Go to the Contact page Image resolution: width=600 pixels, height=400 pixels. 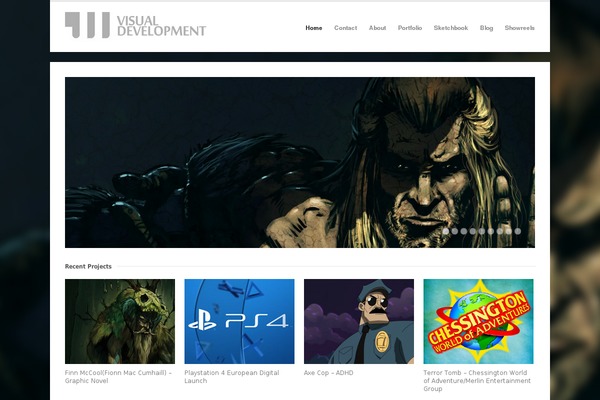click(x=346, y=28)
